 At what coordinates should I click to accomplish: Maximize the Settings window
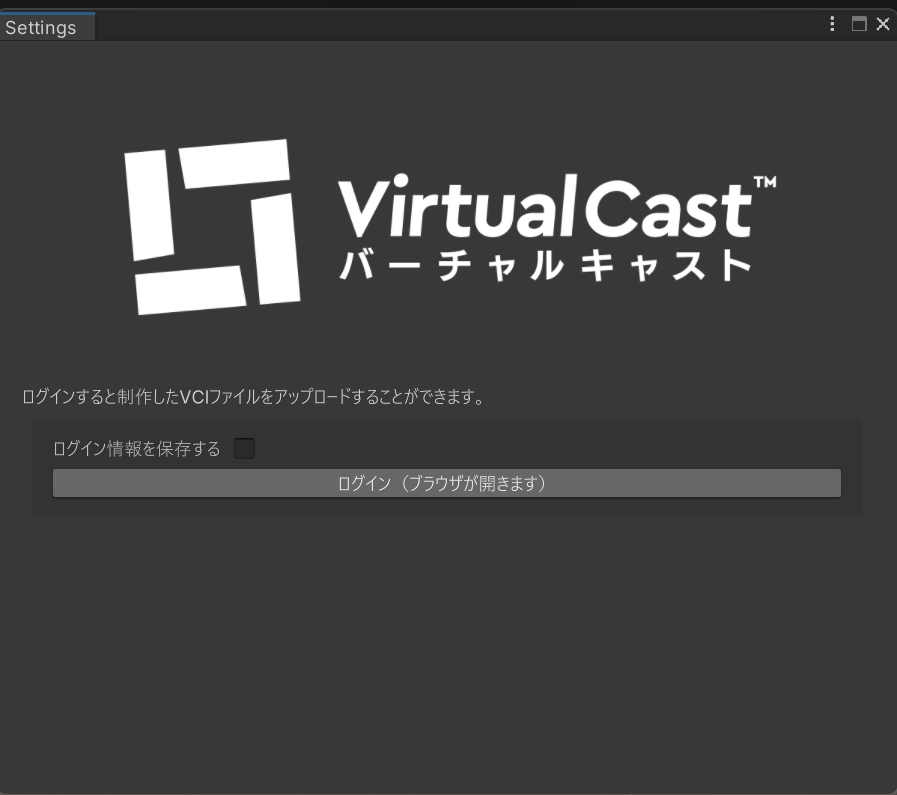tap(859, 24)
